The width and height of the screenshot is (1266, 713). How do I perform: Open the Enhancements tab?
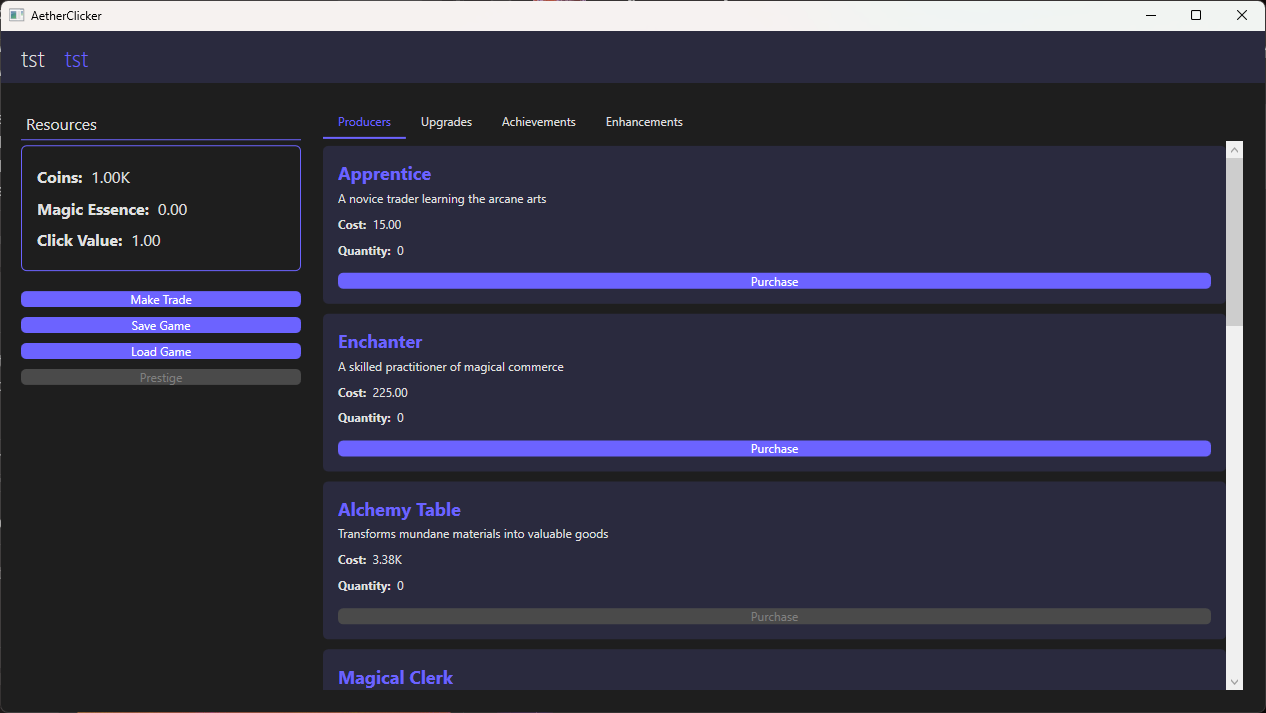pos(644,122)
